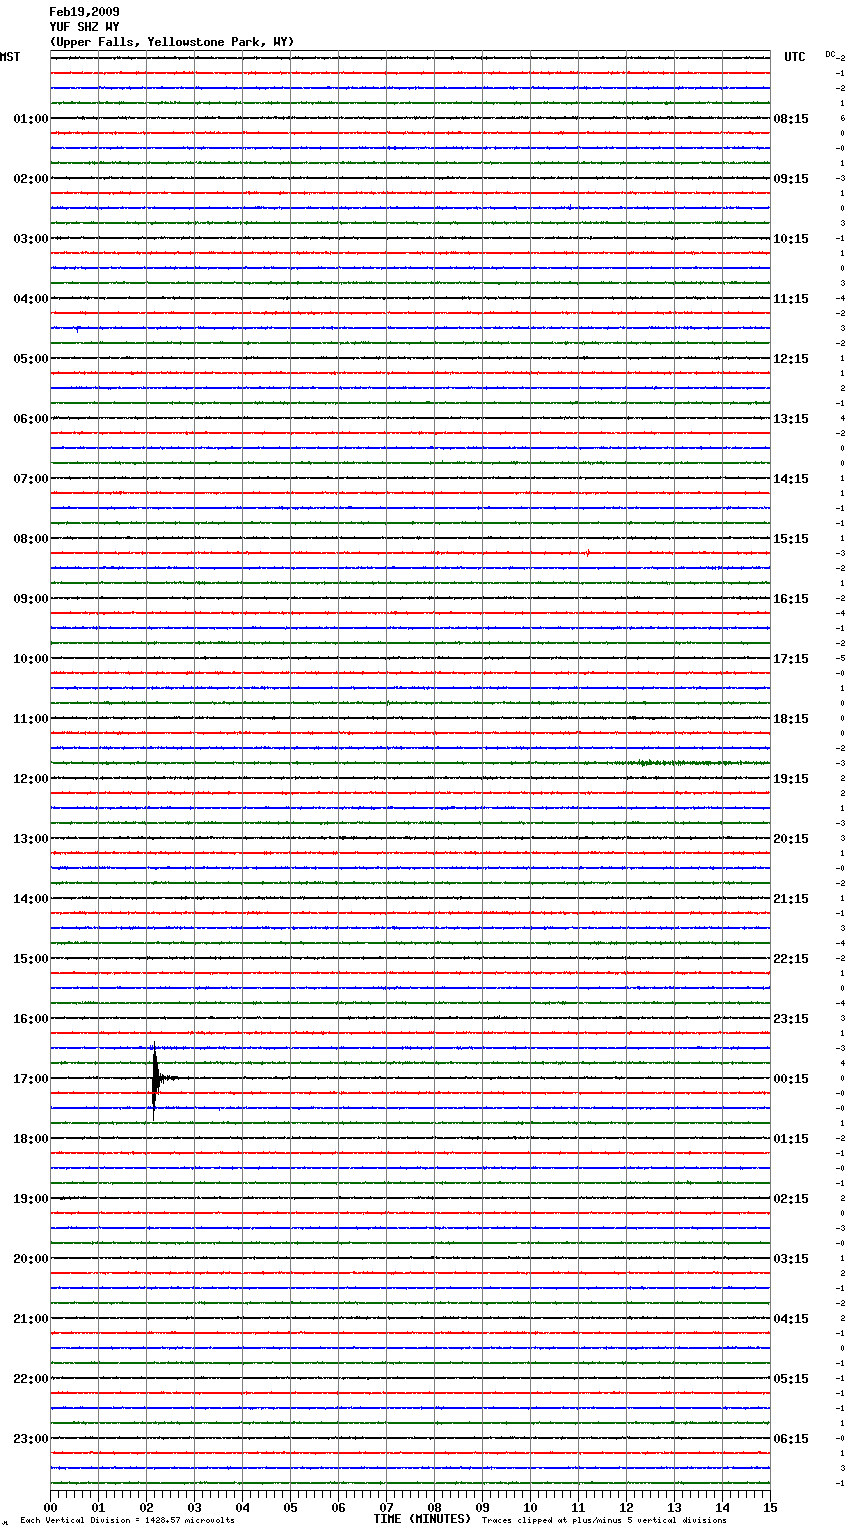
Task: Click the Each Vertical Division microvolts note
Action: tap(127, 1520)
